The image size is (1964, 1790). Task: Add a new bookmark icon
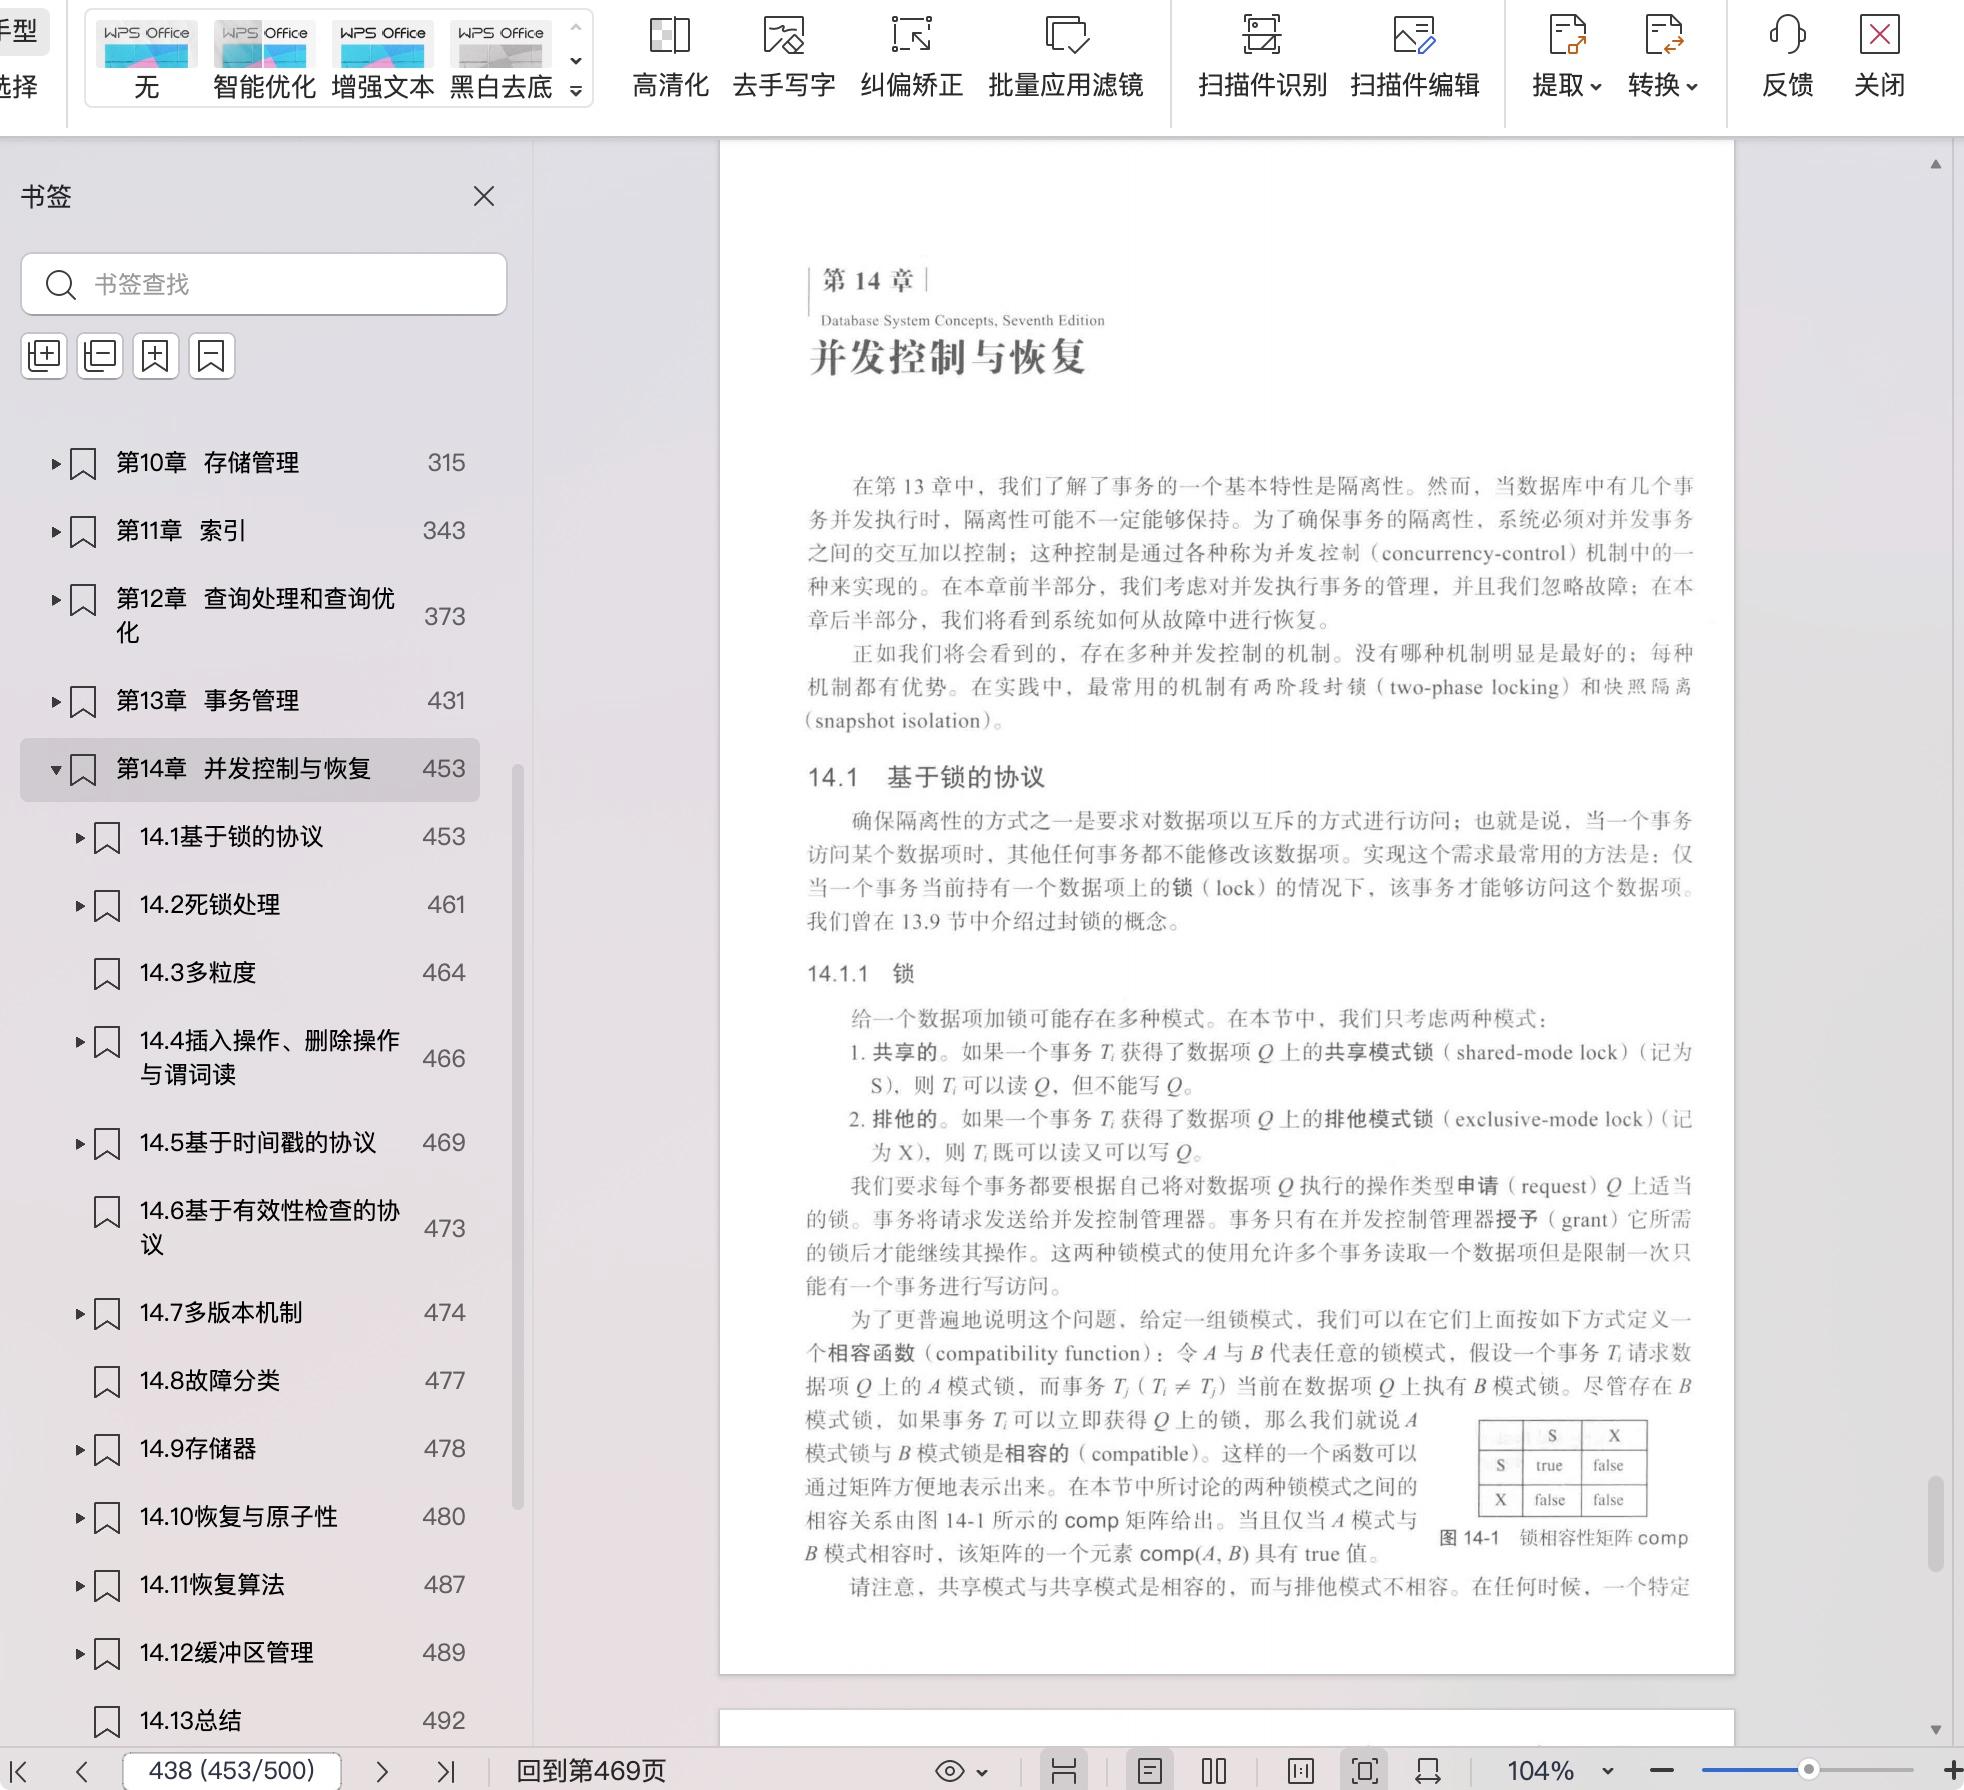(155, 356)
